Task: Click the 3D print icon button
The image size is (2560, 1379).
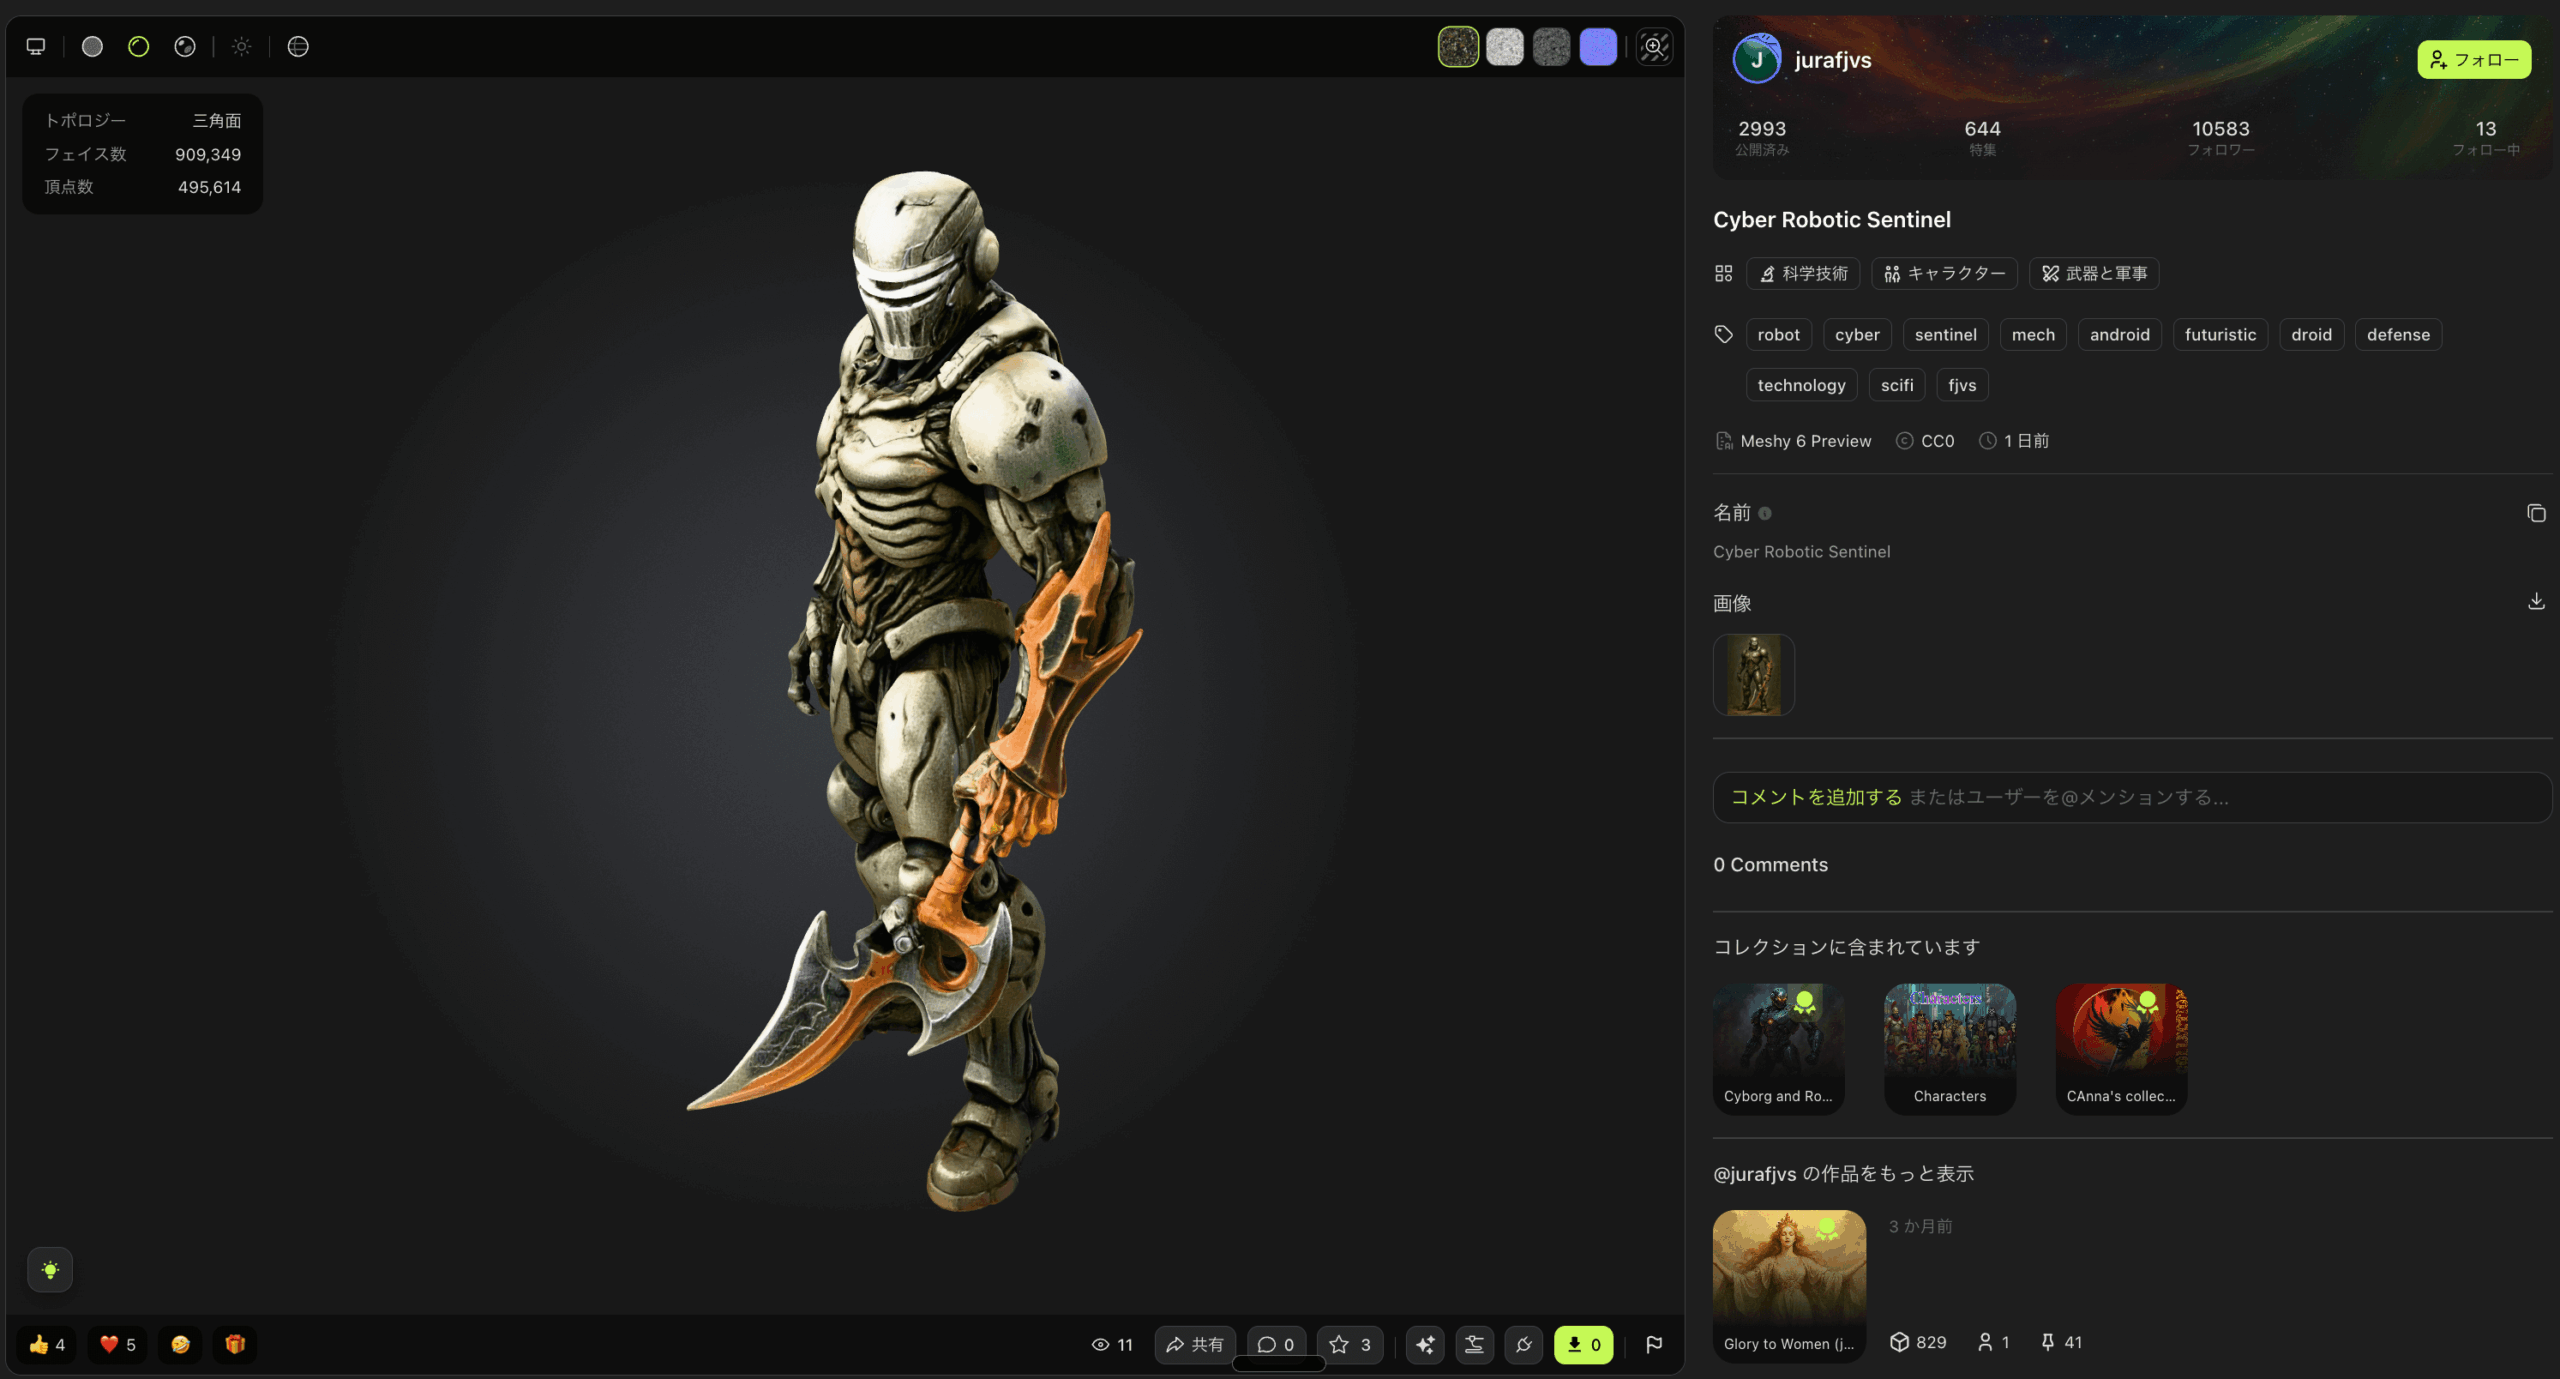Action: (1474, 1344)
